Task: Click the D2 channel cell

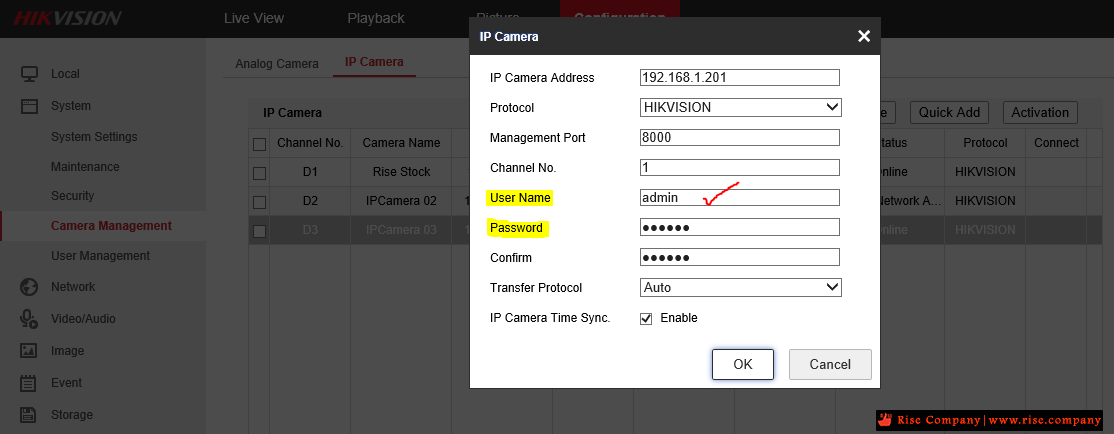Action: tap(310, 201)
